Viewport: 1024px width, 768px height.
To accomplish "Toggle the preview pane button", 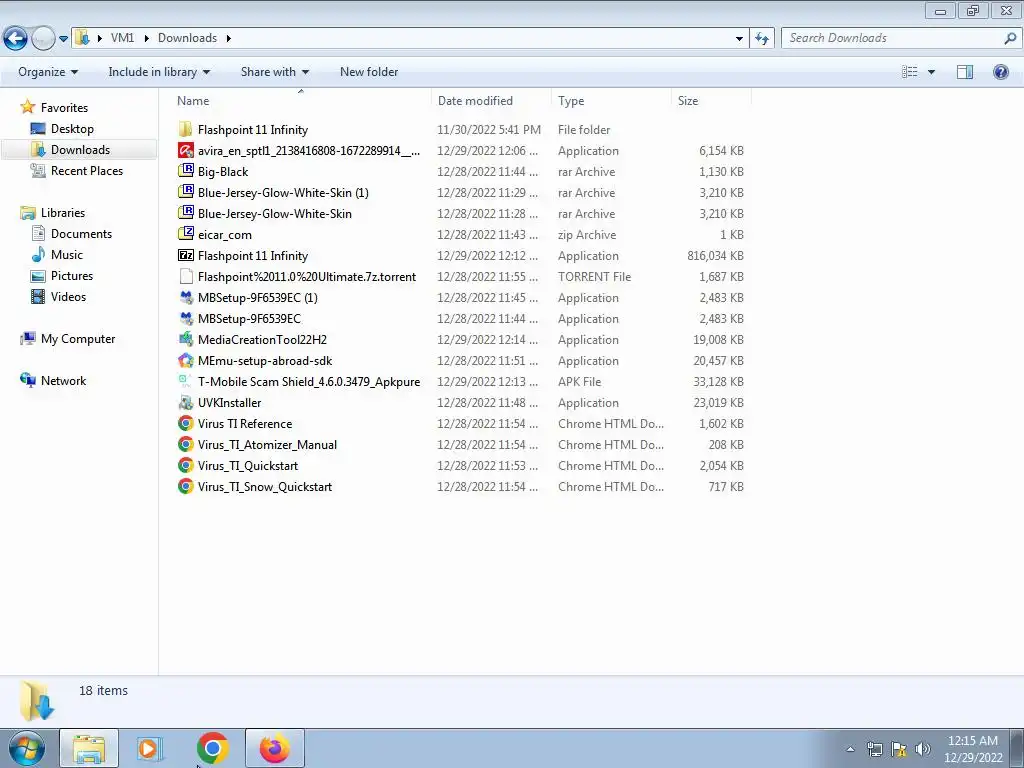I will click(965, 72).
